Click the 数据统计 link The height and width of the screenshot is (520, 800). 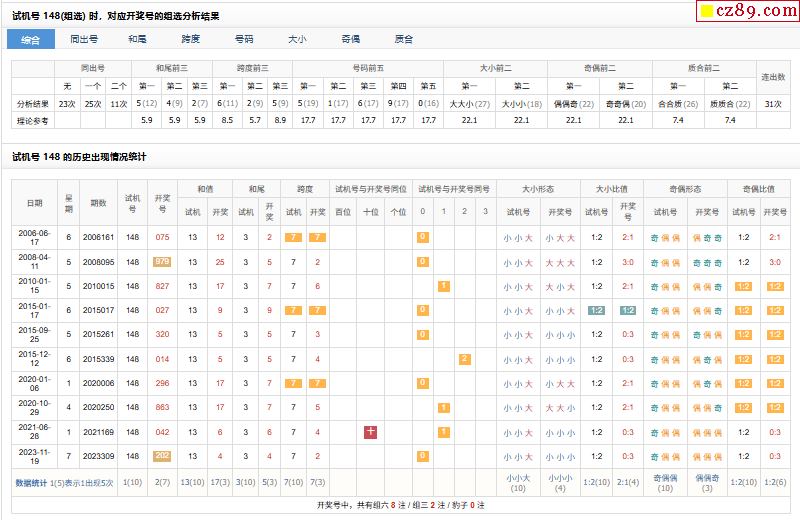point(31,483)
